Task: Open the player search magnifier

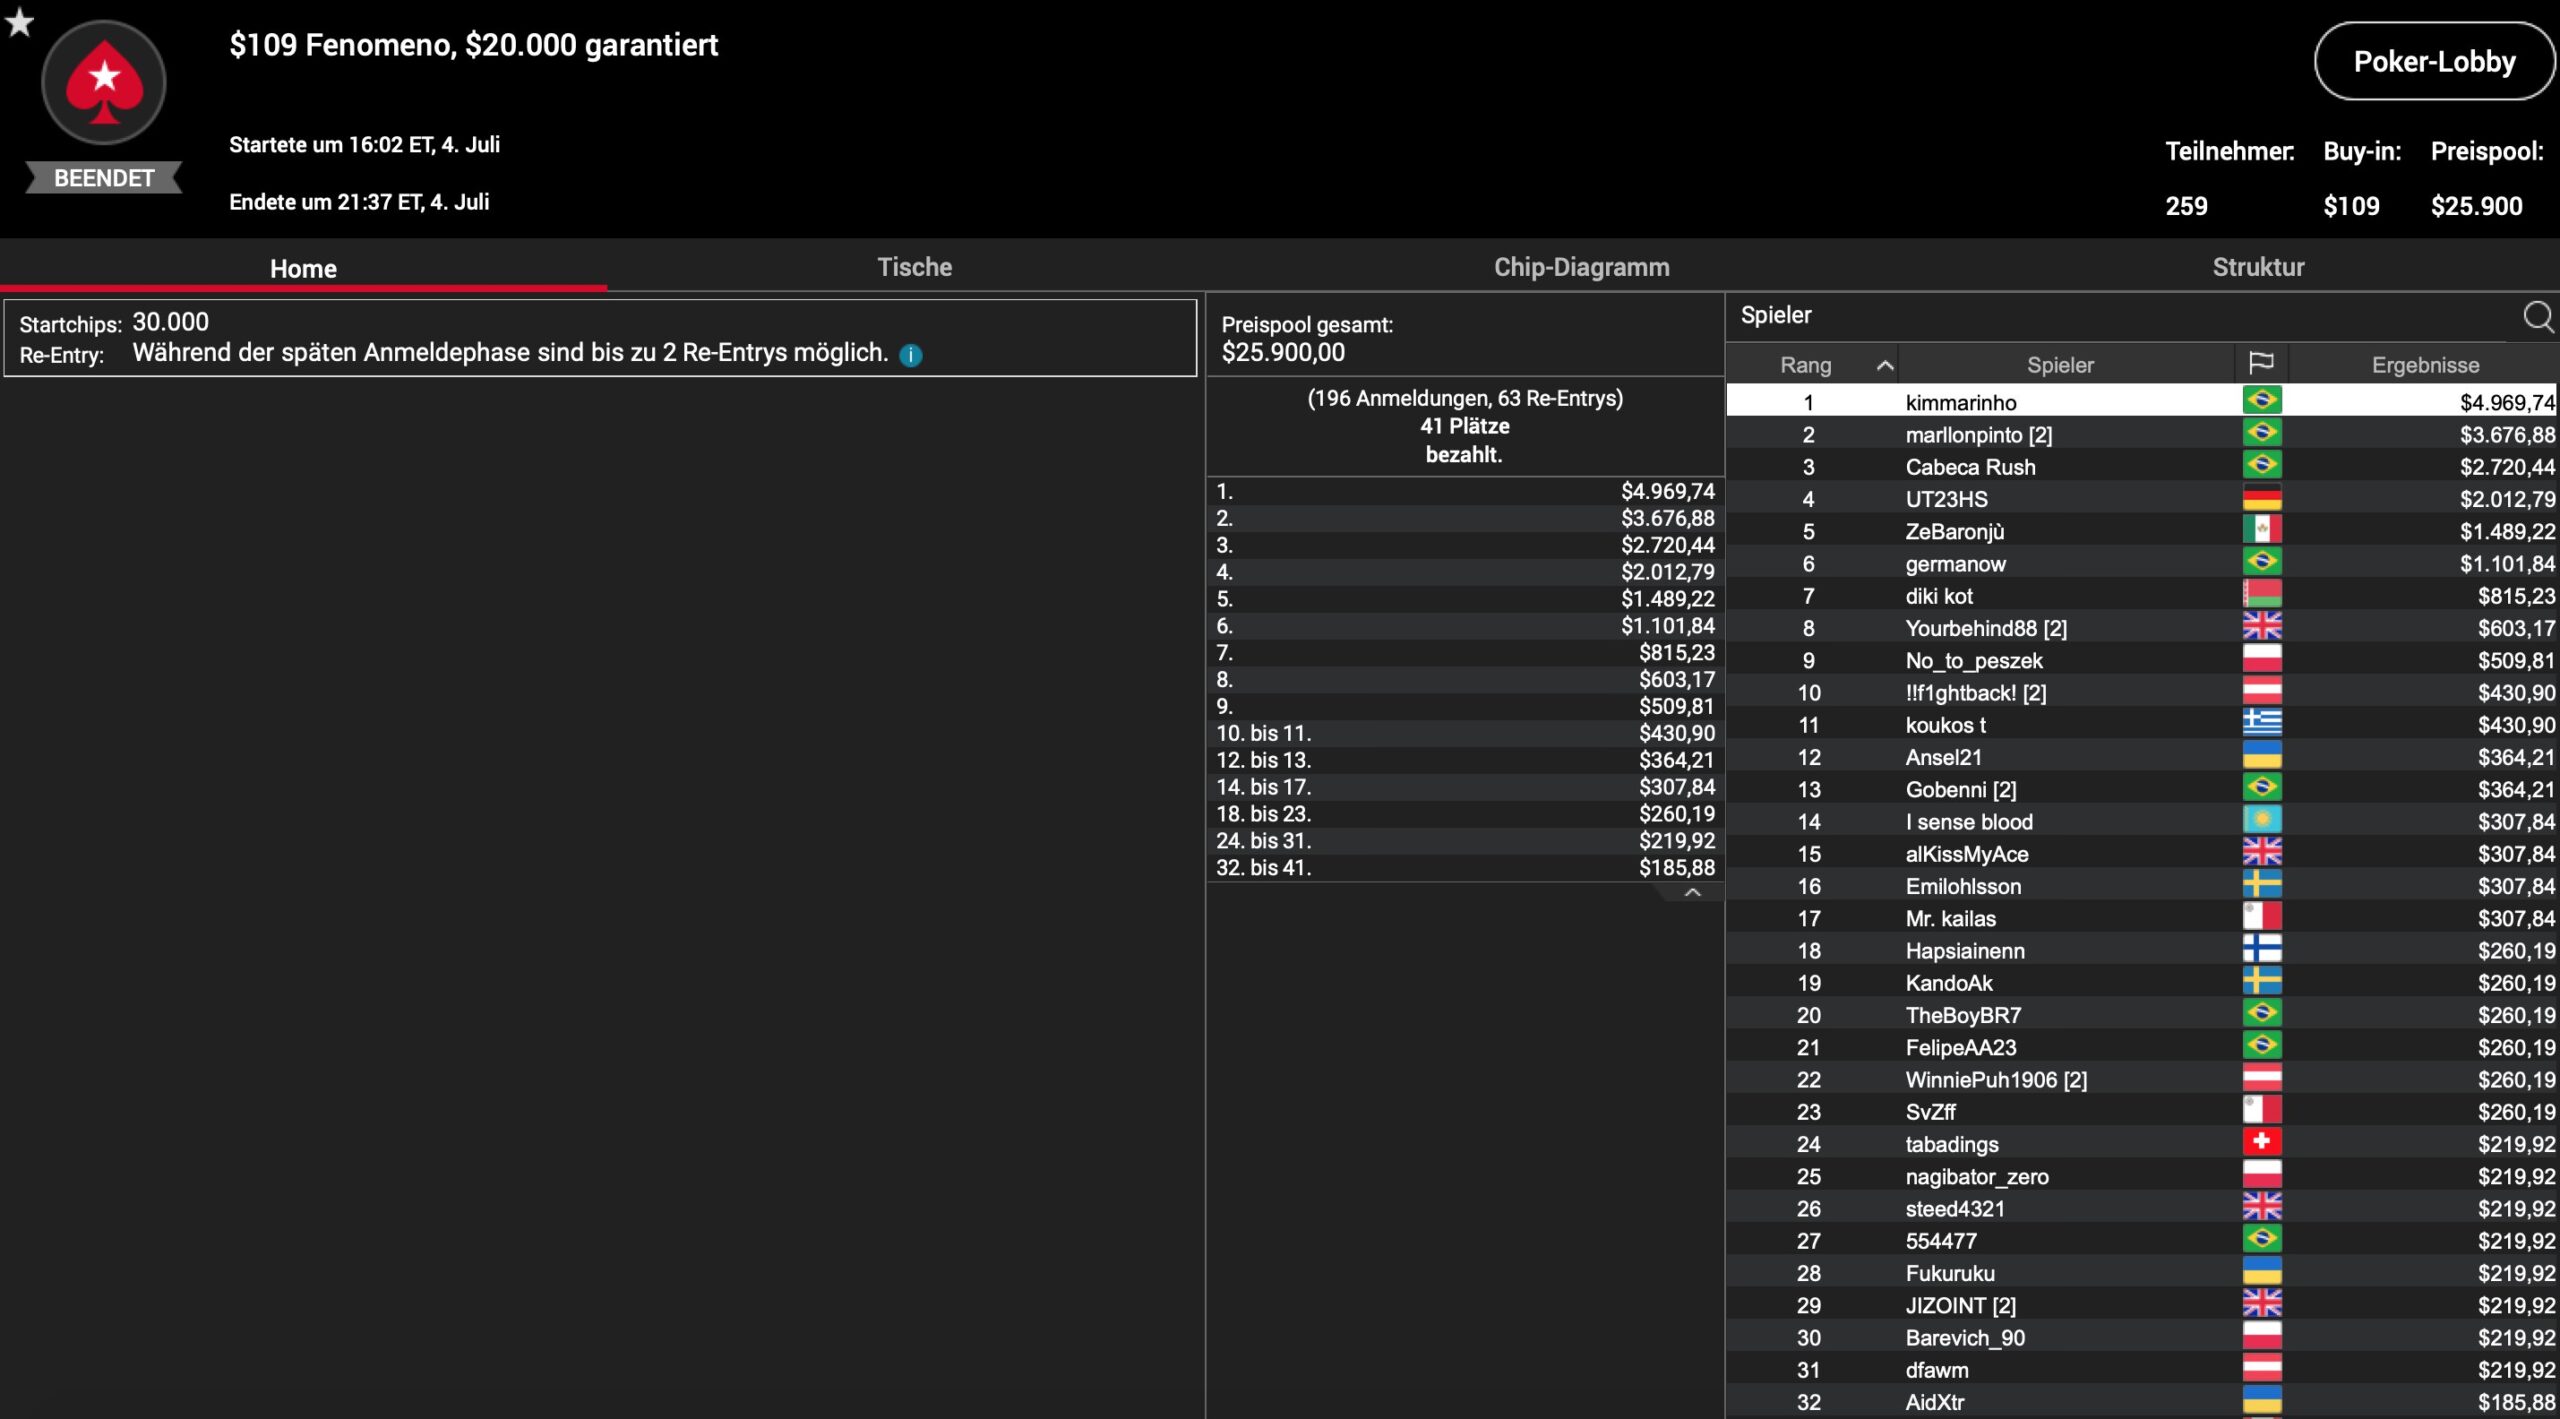Action: click(2537, 317)
